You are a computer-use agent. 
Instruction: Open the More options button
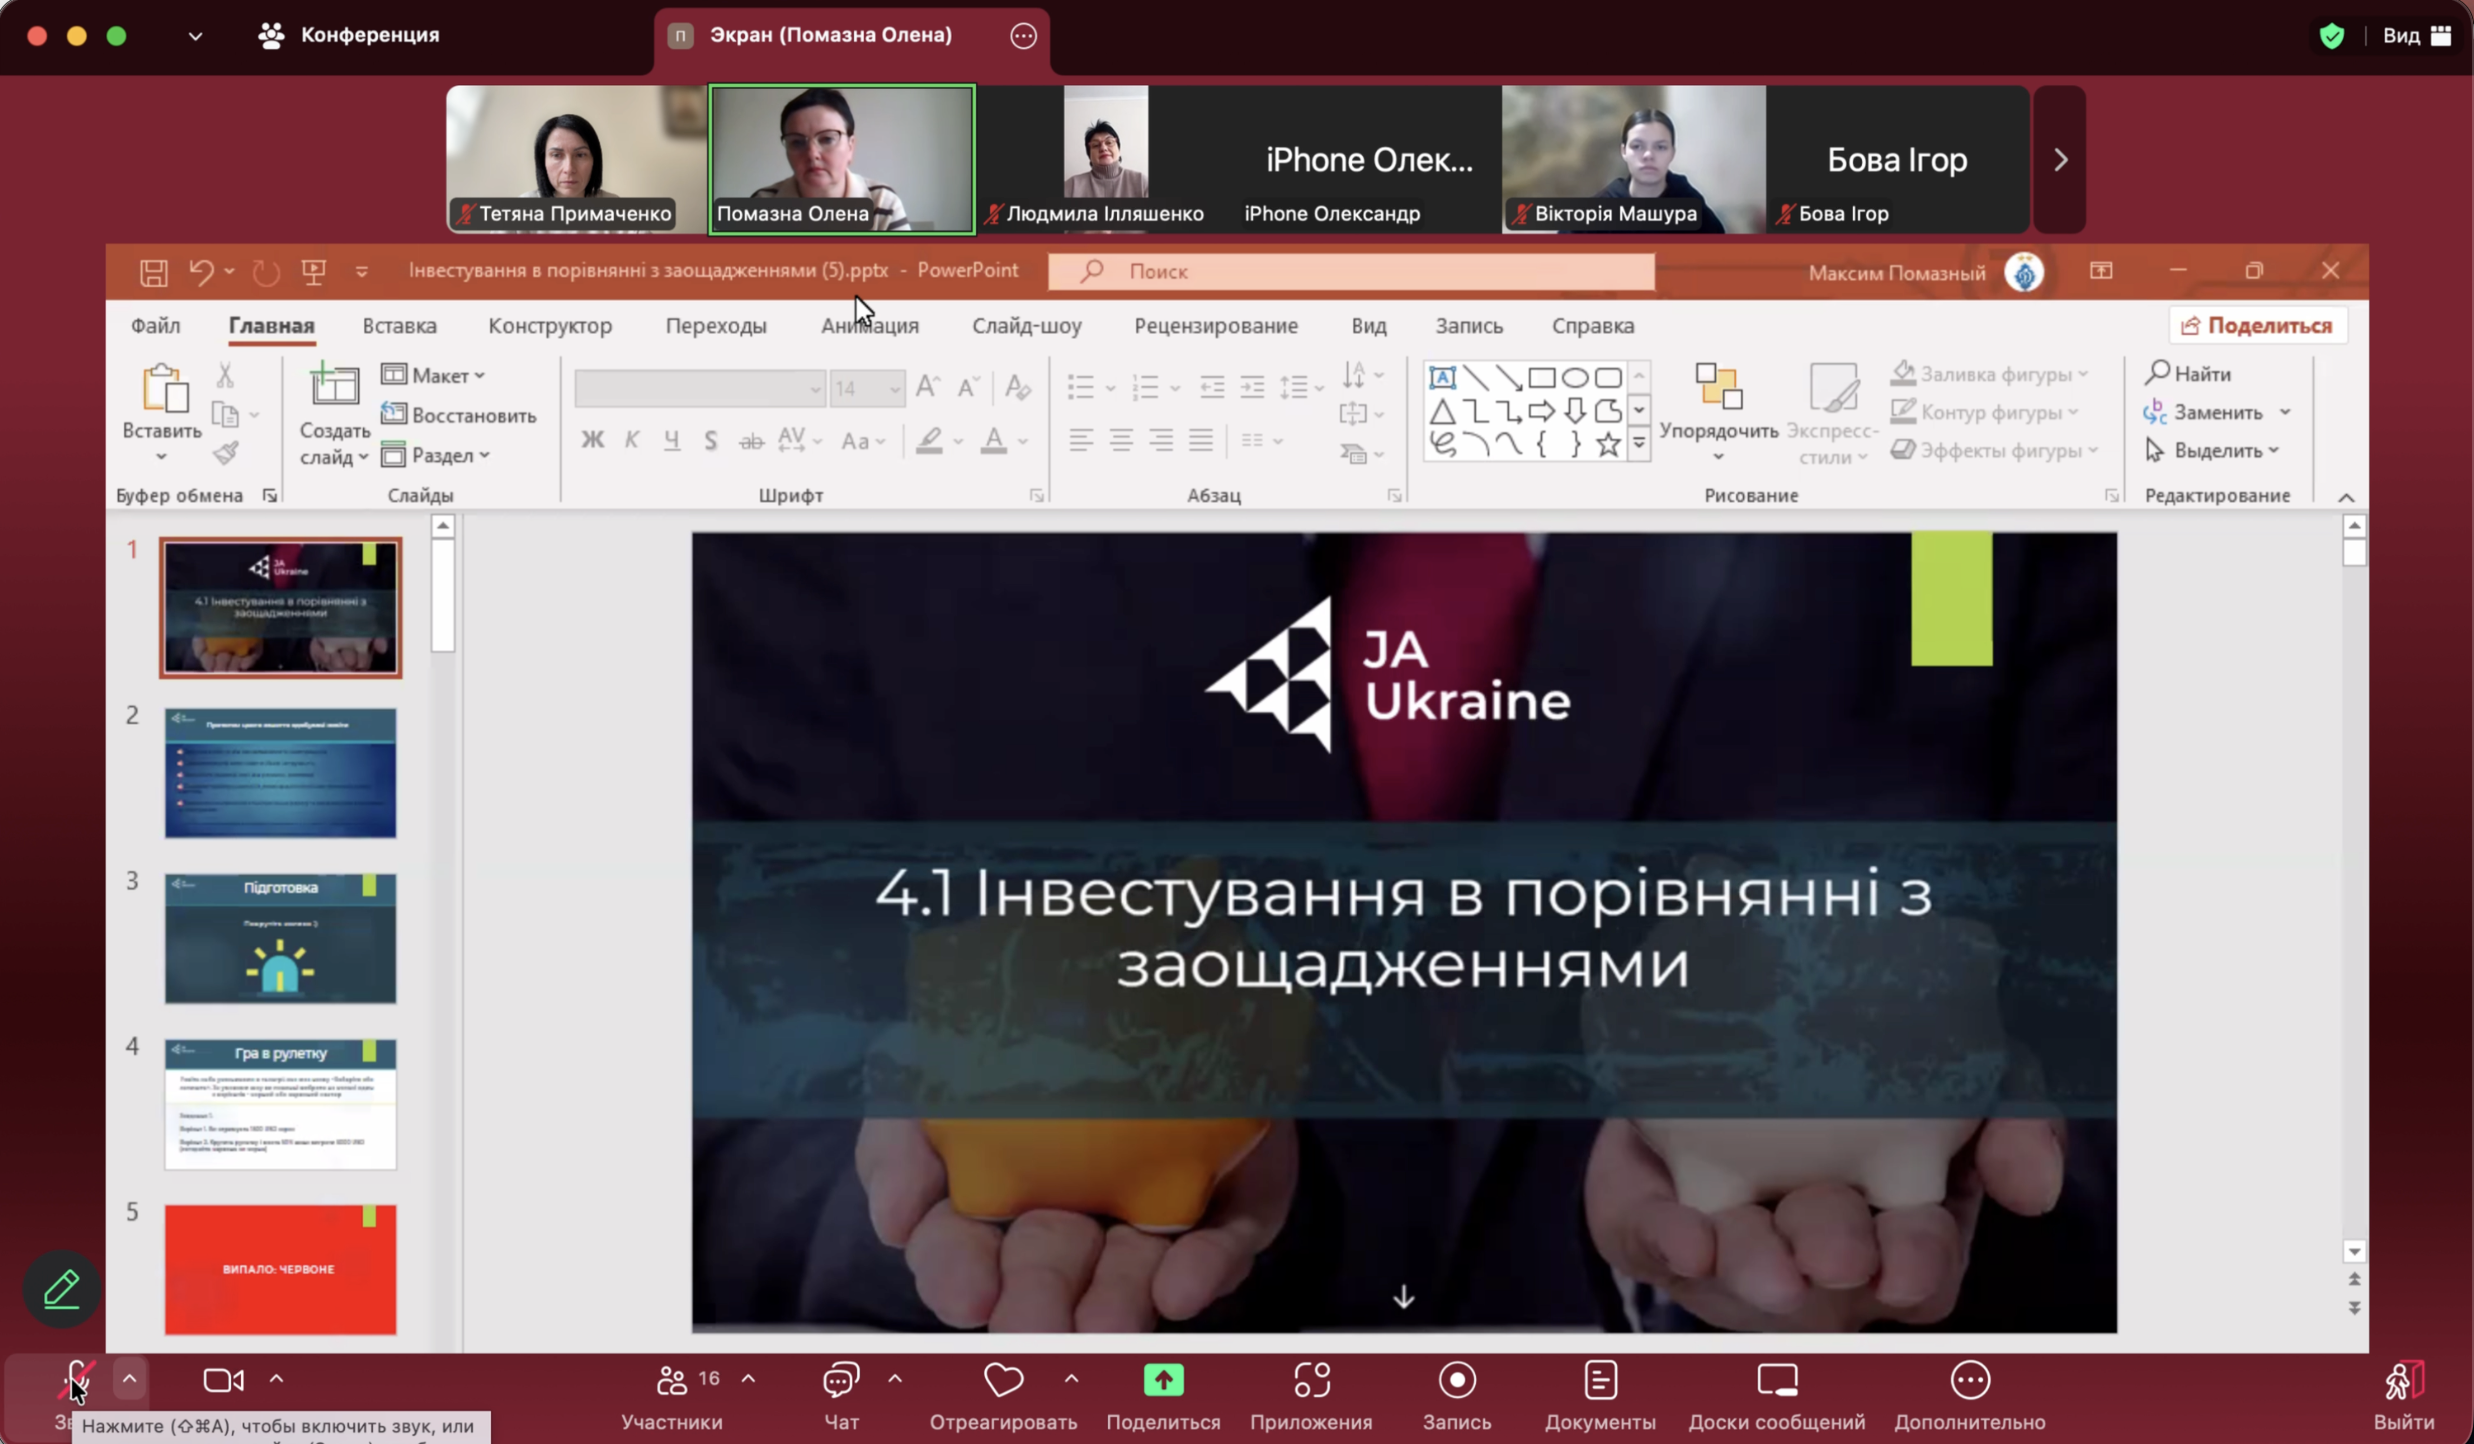[x=1969, y=1381]
